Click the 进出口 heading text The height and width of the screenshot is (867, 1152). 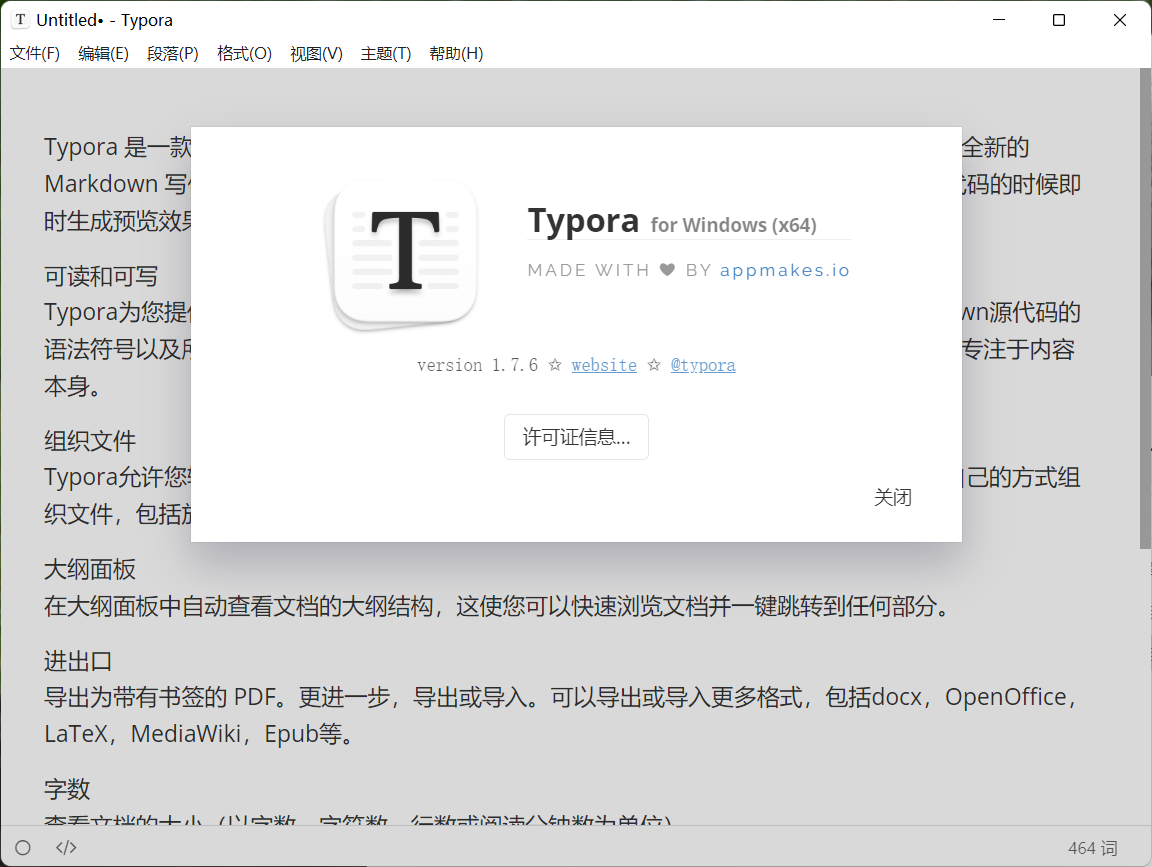[x=78, y=661]
